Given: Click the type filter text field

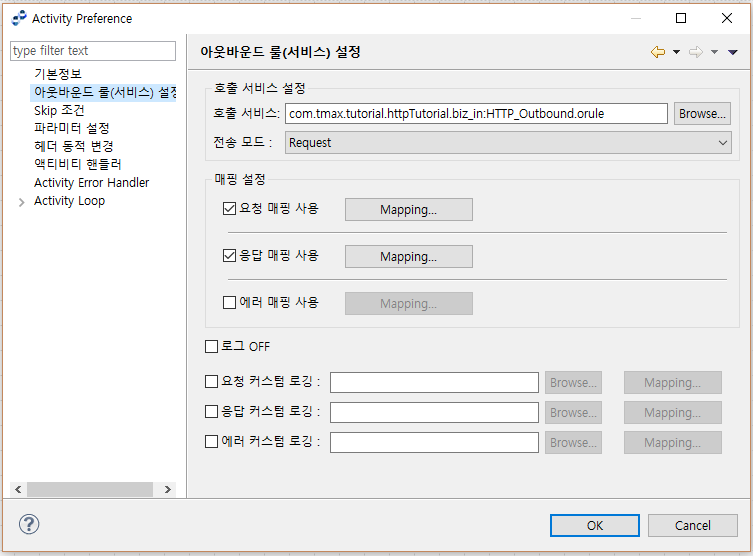Looking at the screenshot, I should 92,51.
